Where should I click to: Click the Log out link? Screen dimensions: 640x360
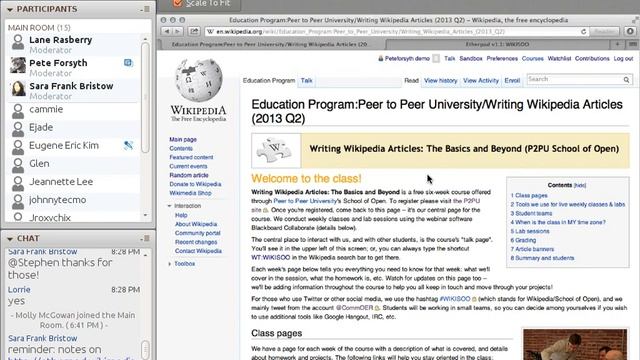pos(623,59)
